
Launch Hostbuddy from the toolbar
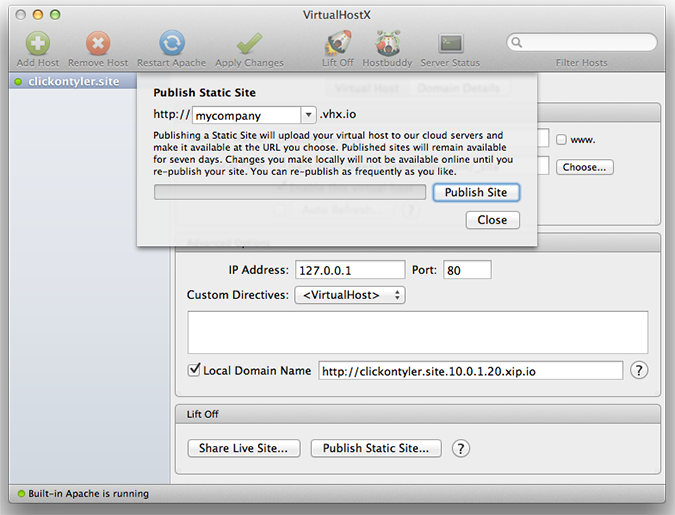[387, 43]
